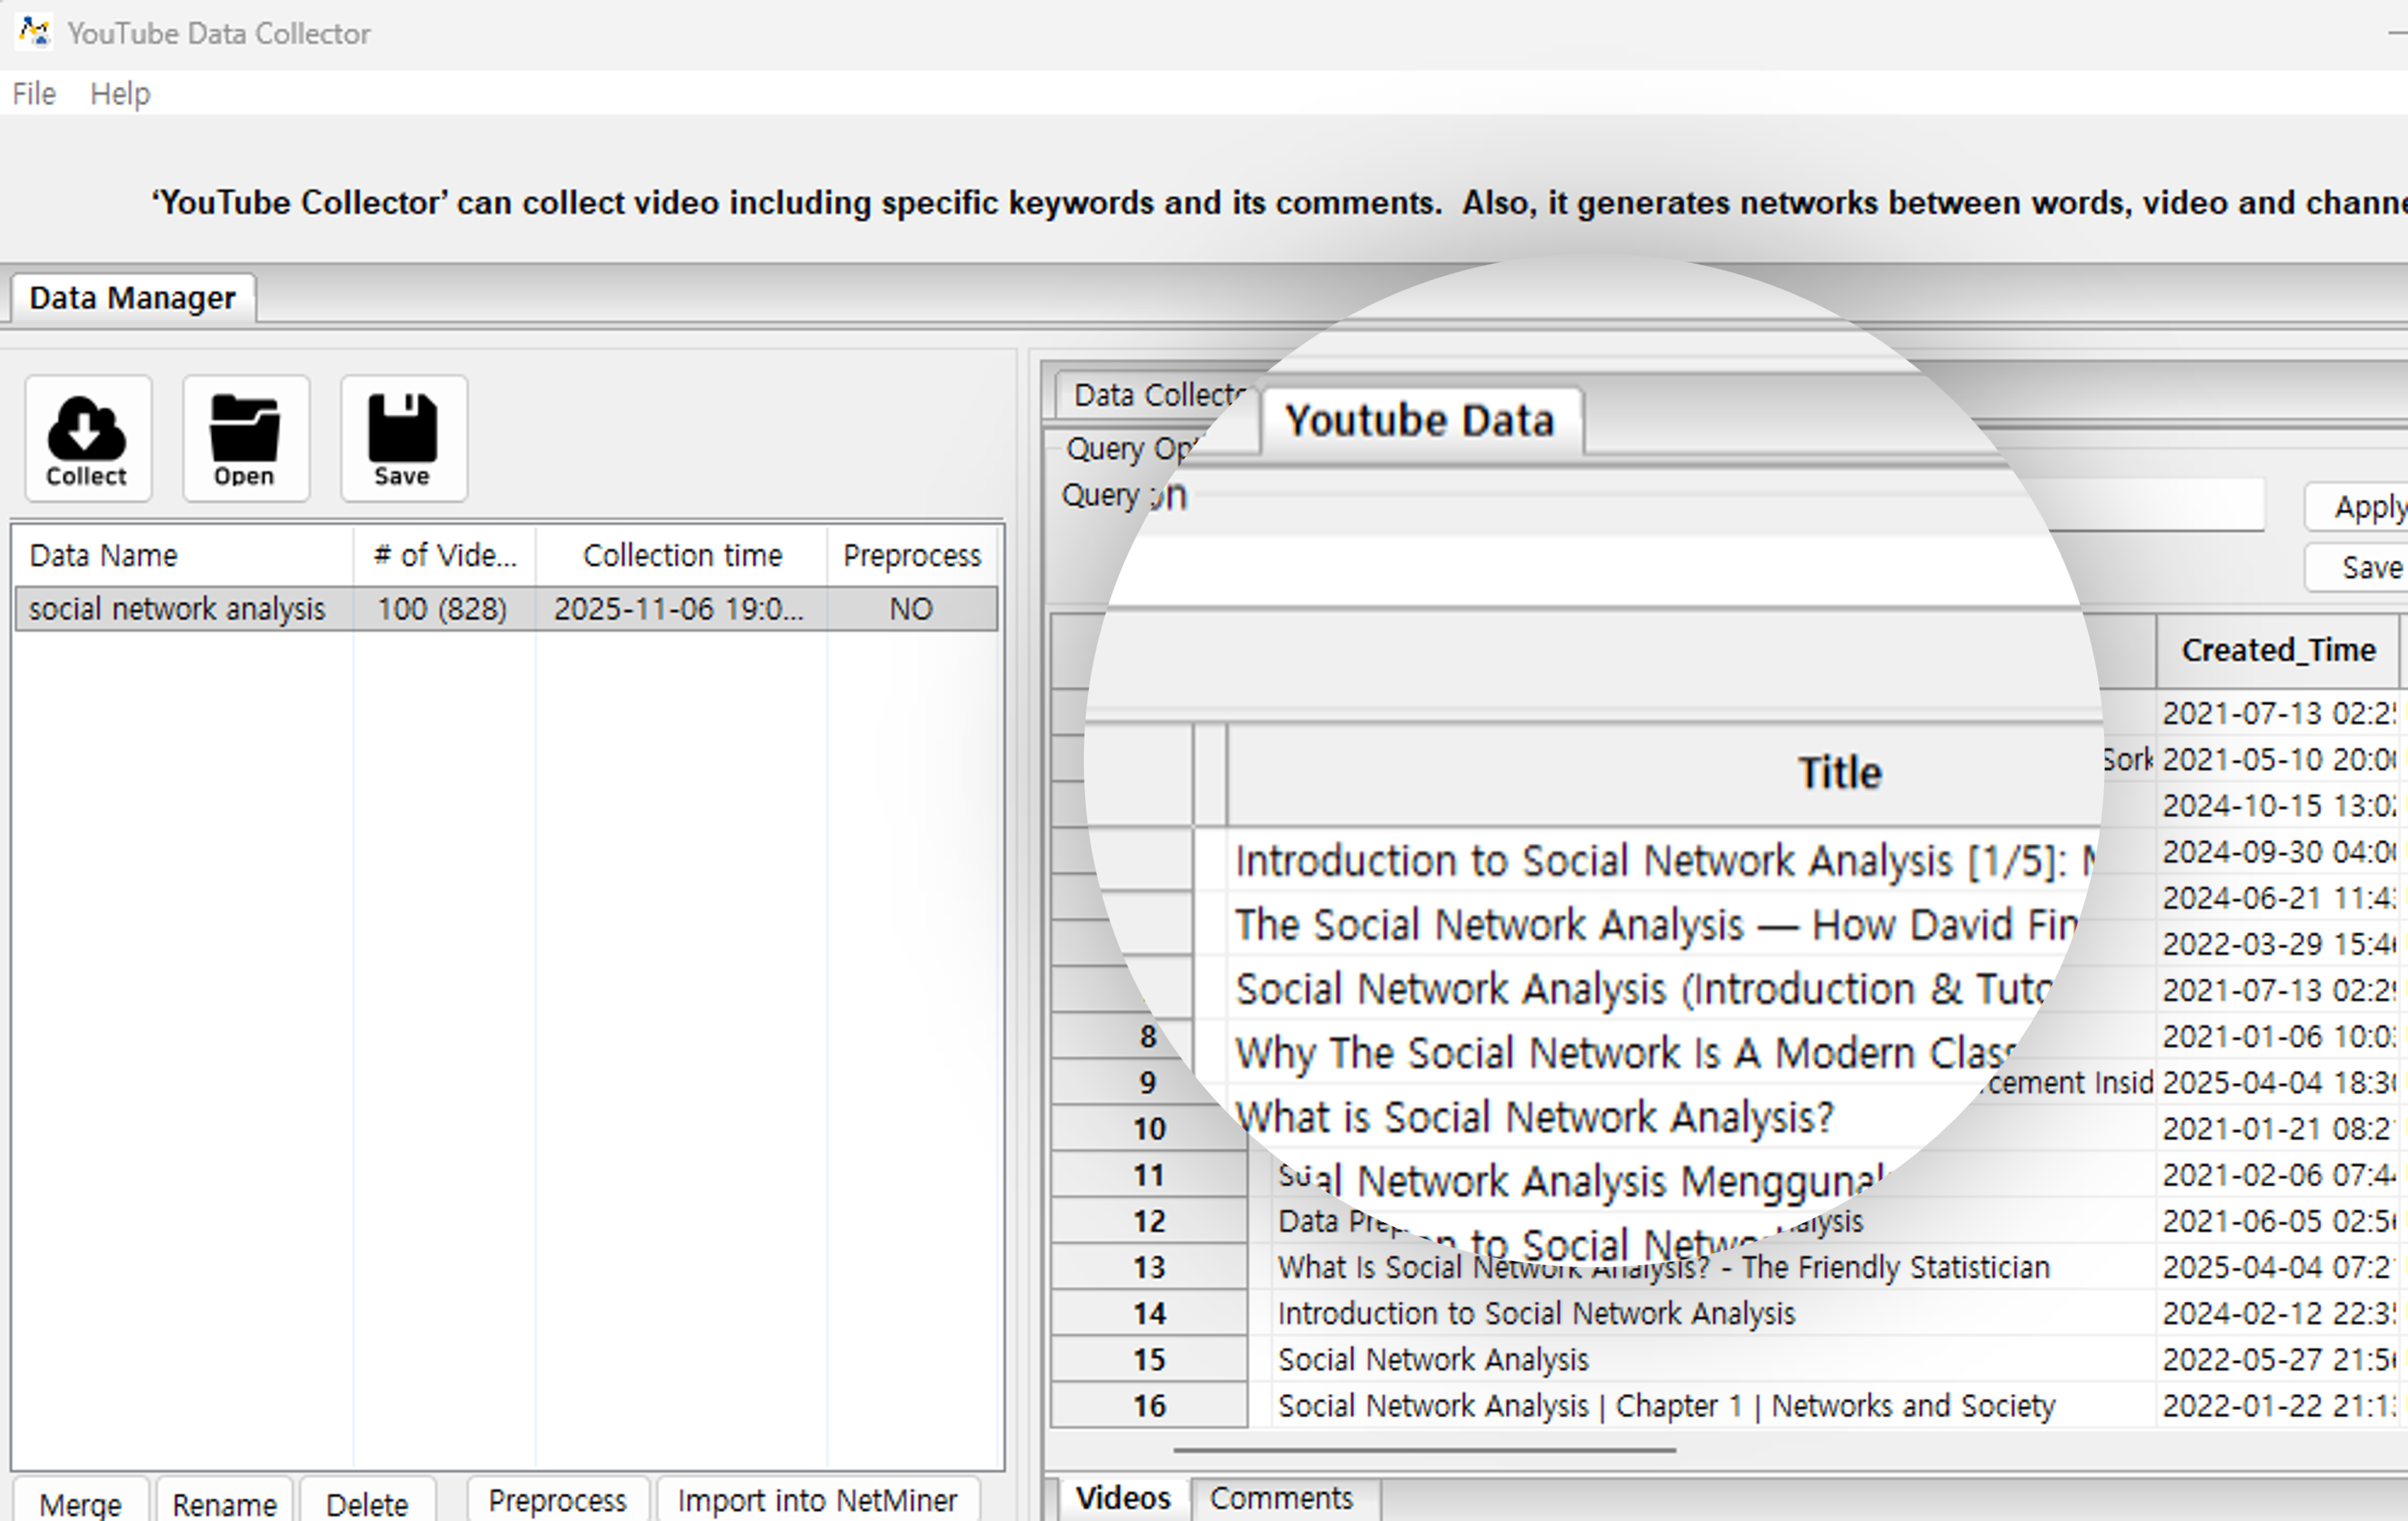The width and height of the screenshot is (2408, 1521).
Task: Click the created time cell '2024-09-30 04:0'
Action: (x=2278, y=852)
